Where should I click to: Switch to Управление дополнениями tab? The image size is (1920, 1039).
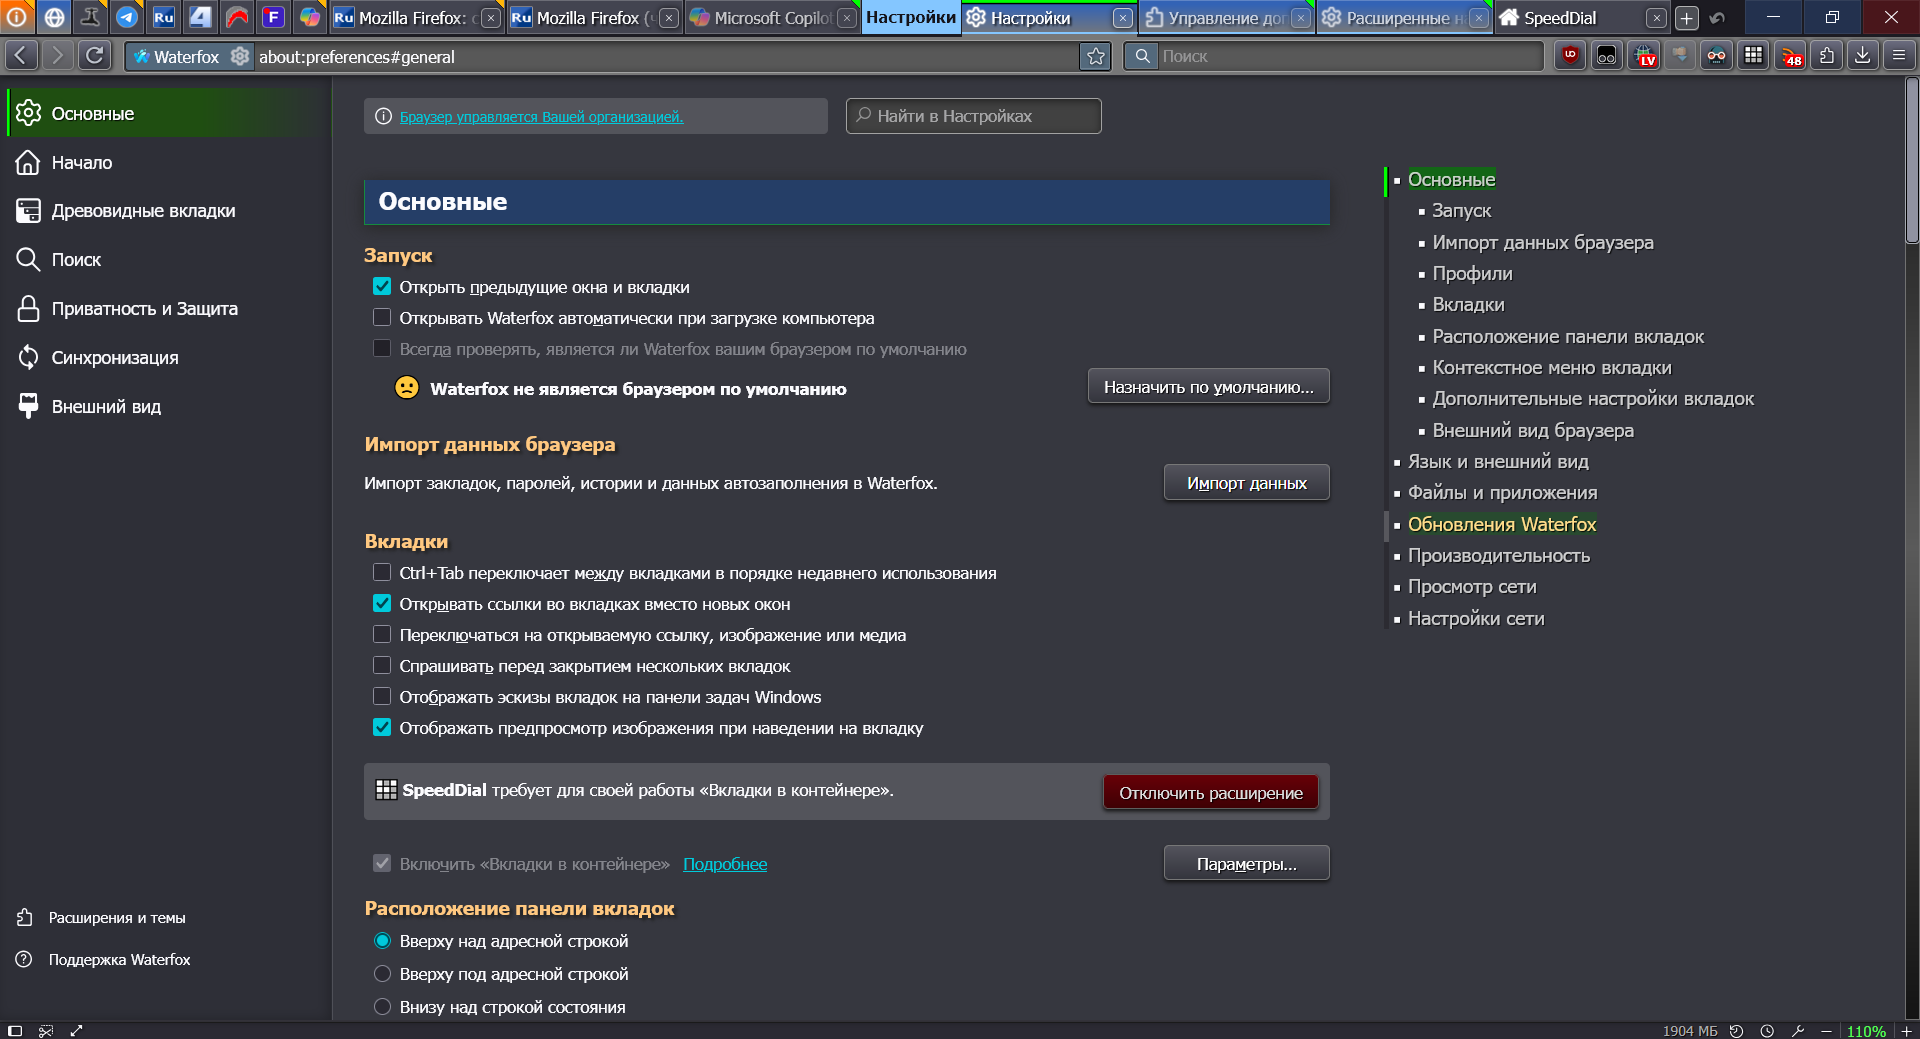[x=1226, y=18]
